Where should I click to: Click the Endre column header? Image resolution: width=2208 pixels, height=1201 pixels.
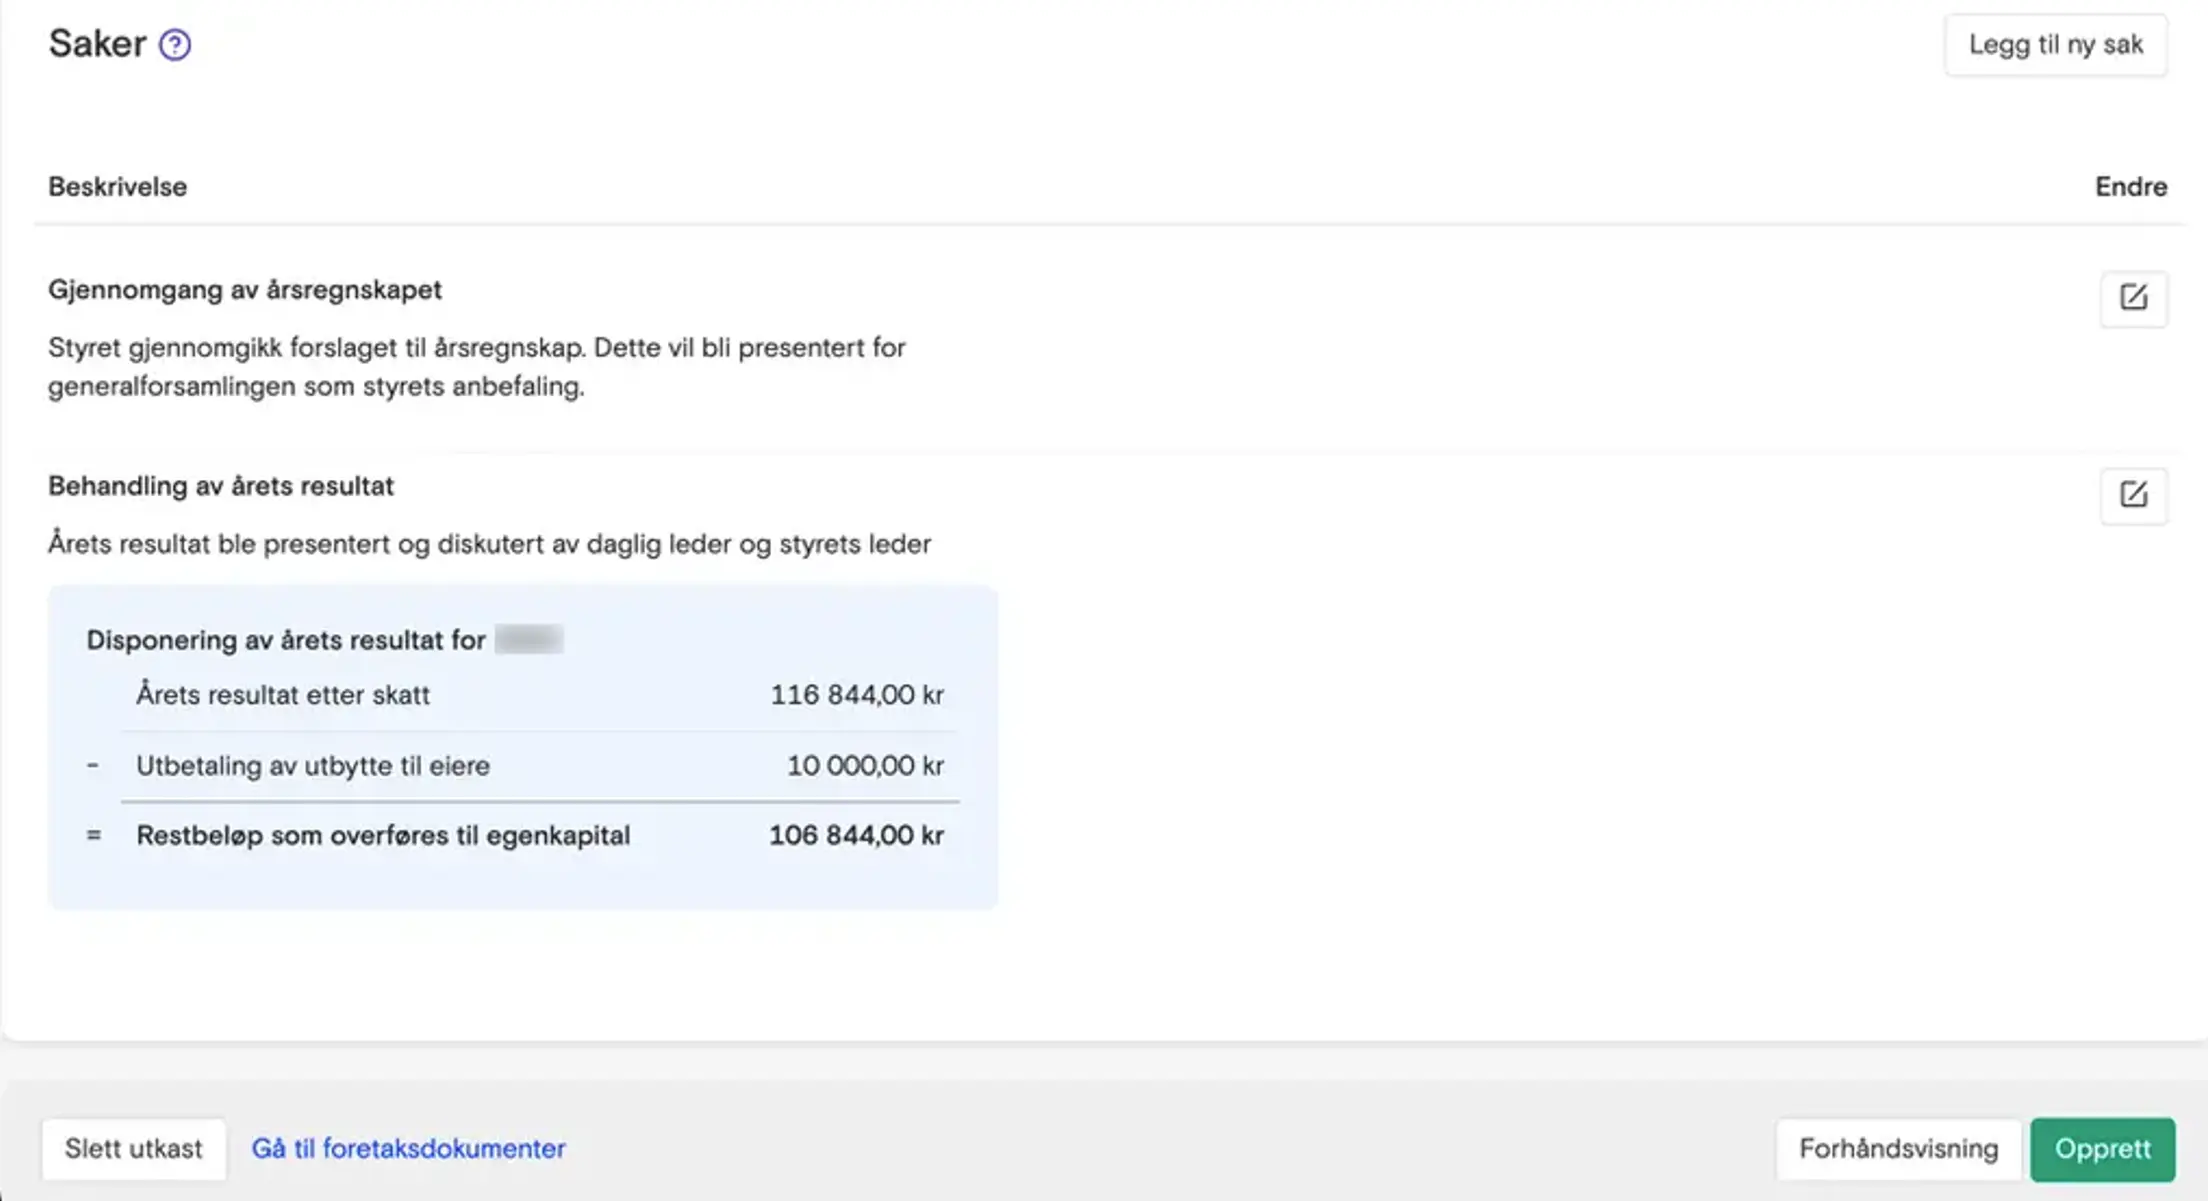point(2130,187)
